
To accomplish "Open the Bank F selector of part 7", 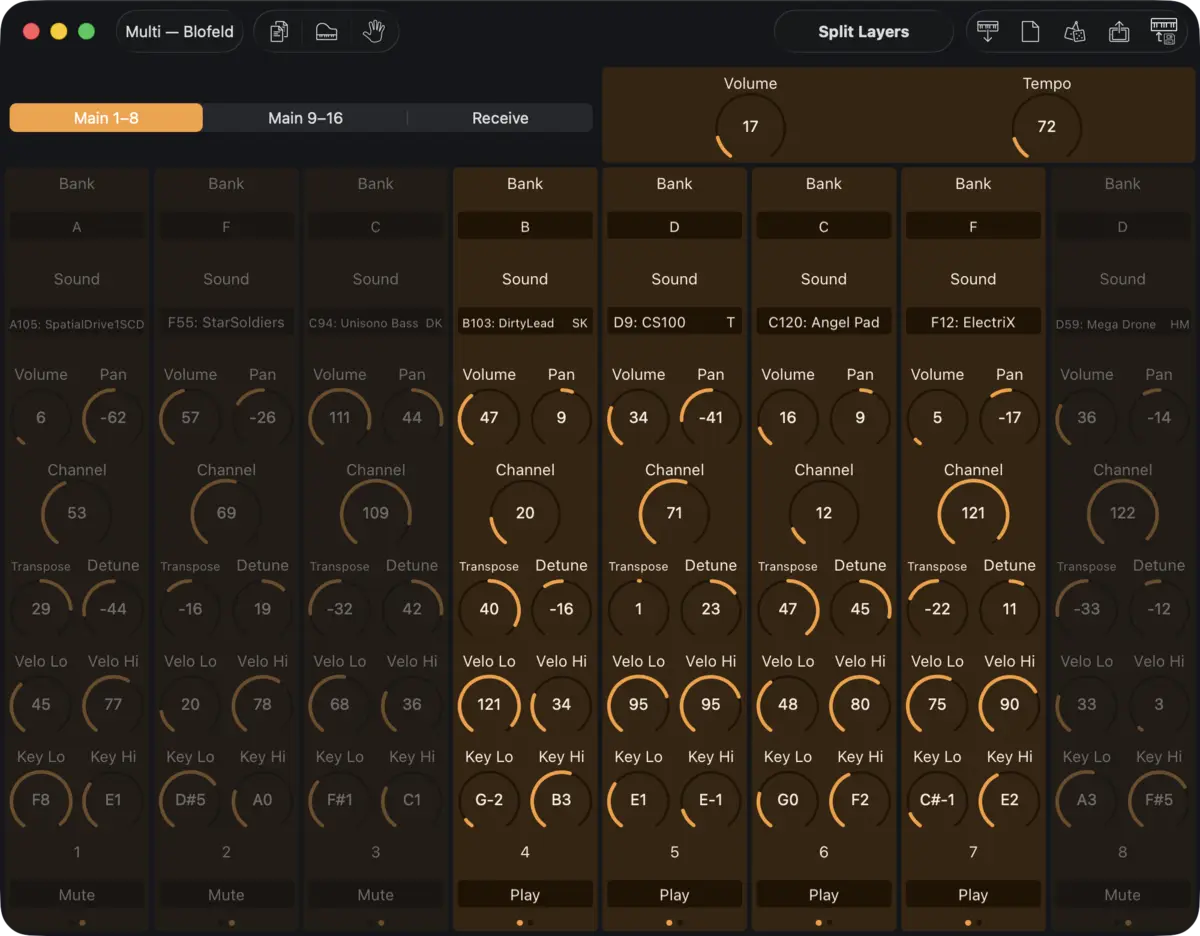I will (x=973, y=227).
